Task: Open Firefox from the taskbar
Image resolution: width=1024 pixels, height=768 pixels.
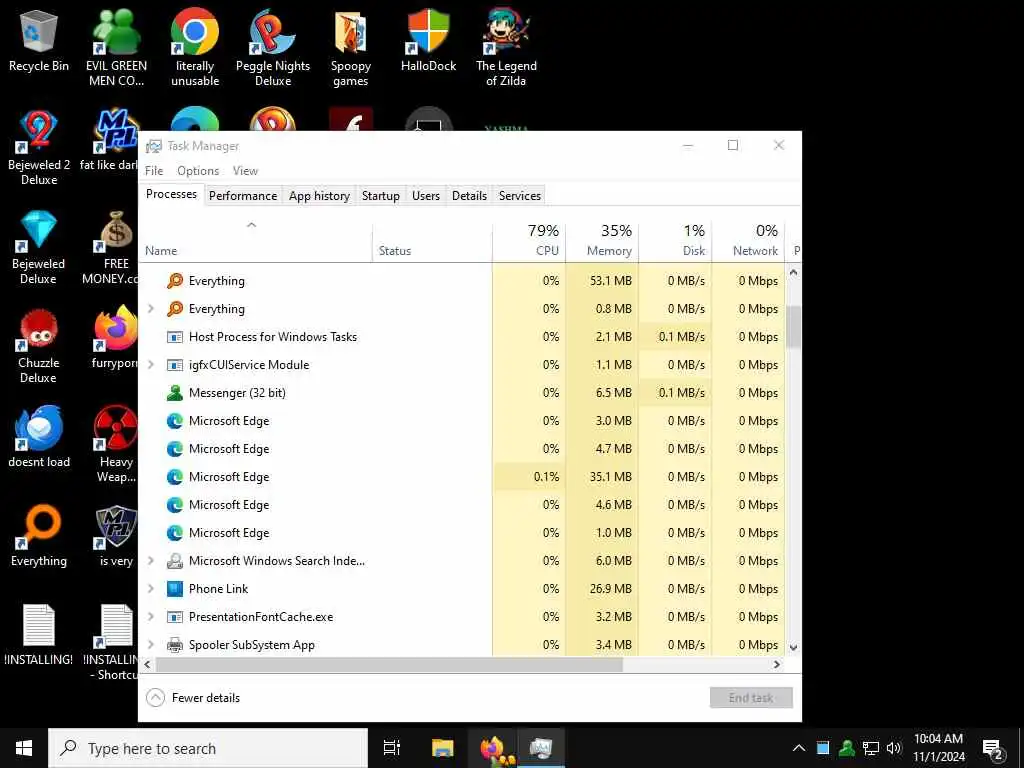Action: click(492, 748)
